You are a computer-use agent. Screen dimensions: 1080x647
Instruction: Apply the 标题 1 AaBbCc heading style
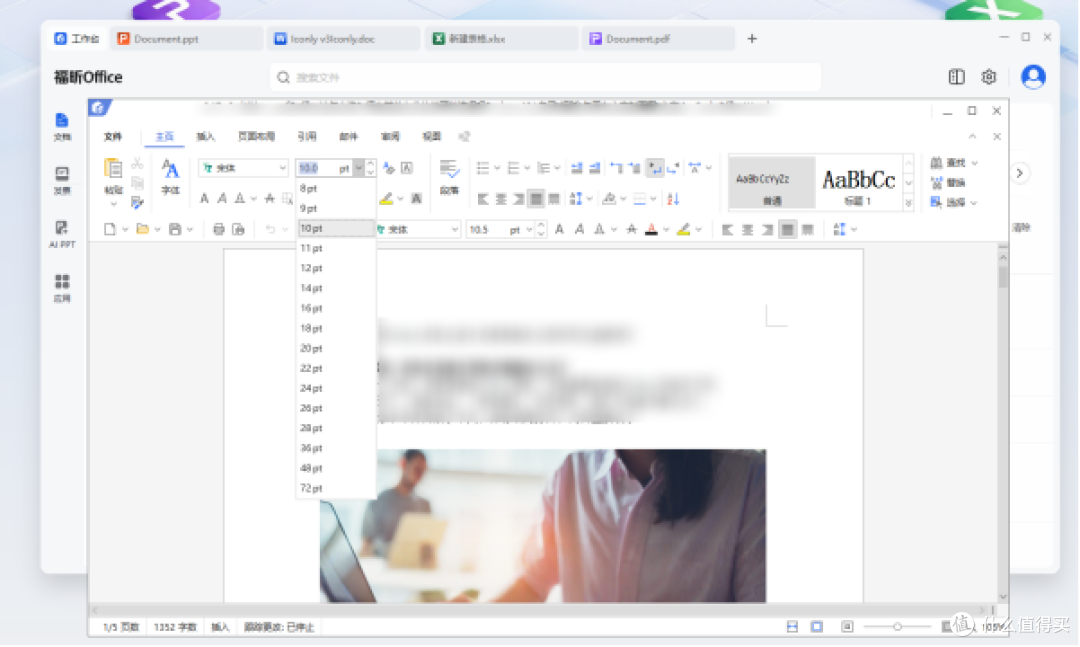tap(858, 183)
